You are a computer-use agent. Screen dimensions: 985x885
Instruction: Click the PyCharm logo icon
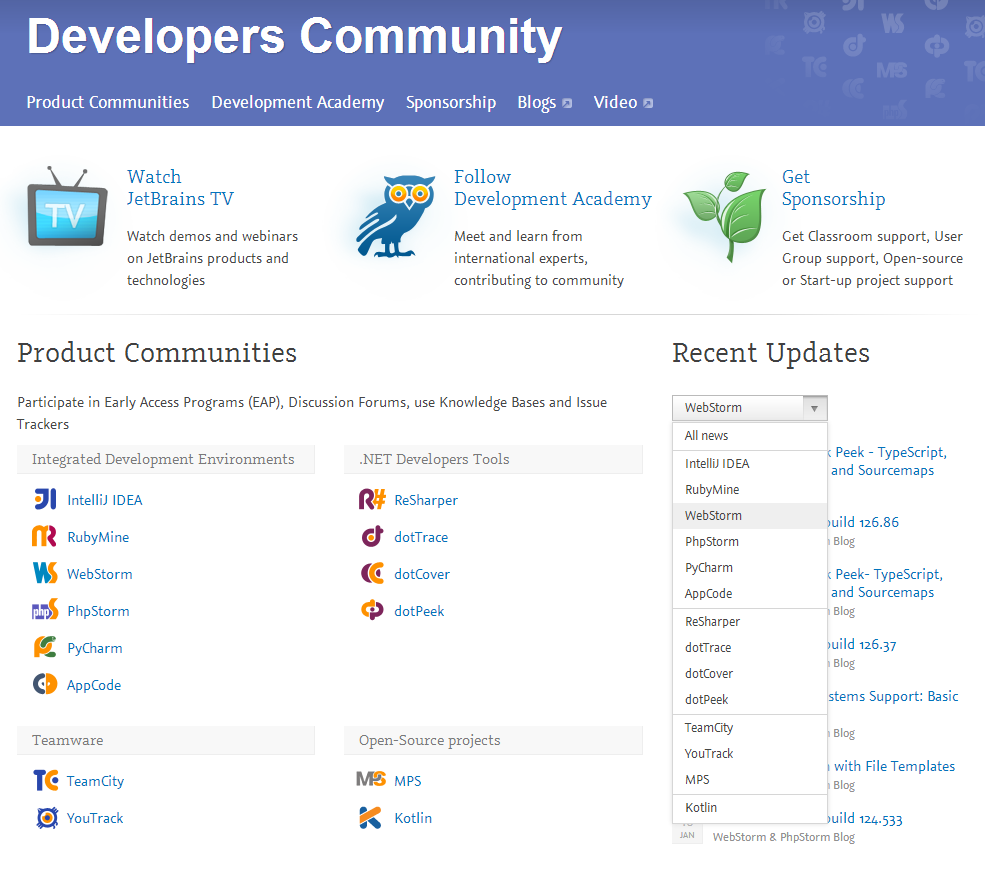(45, 647)
